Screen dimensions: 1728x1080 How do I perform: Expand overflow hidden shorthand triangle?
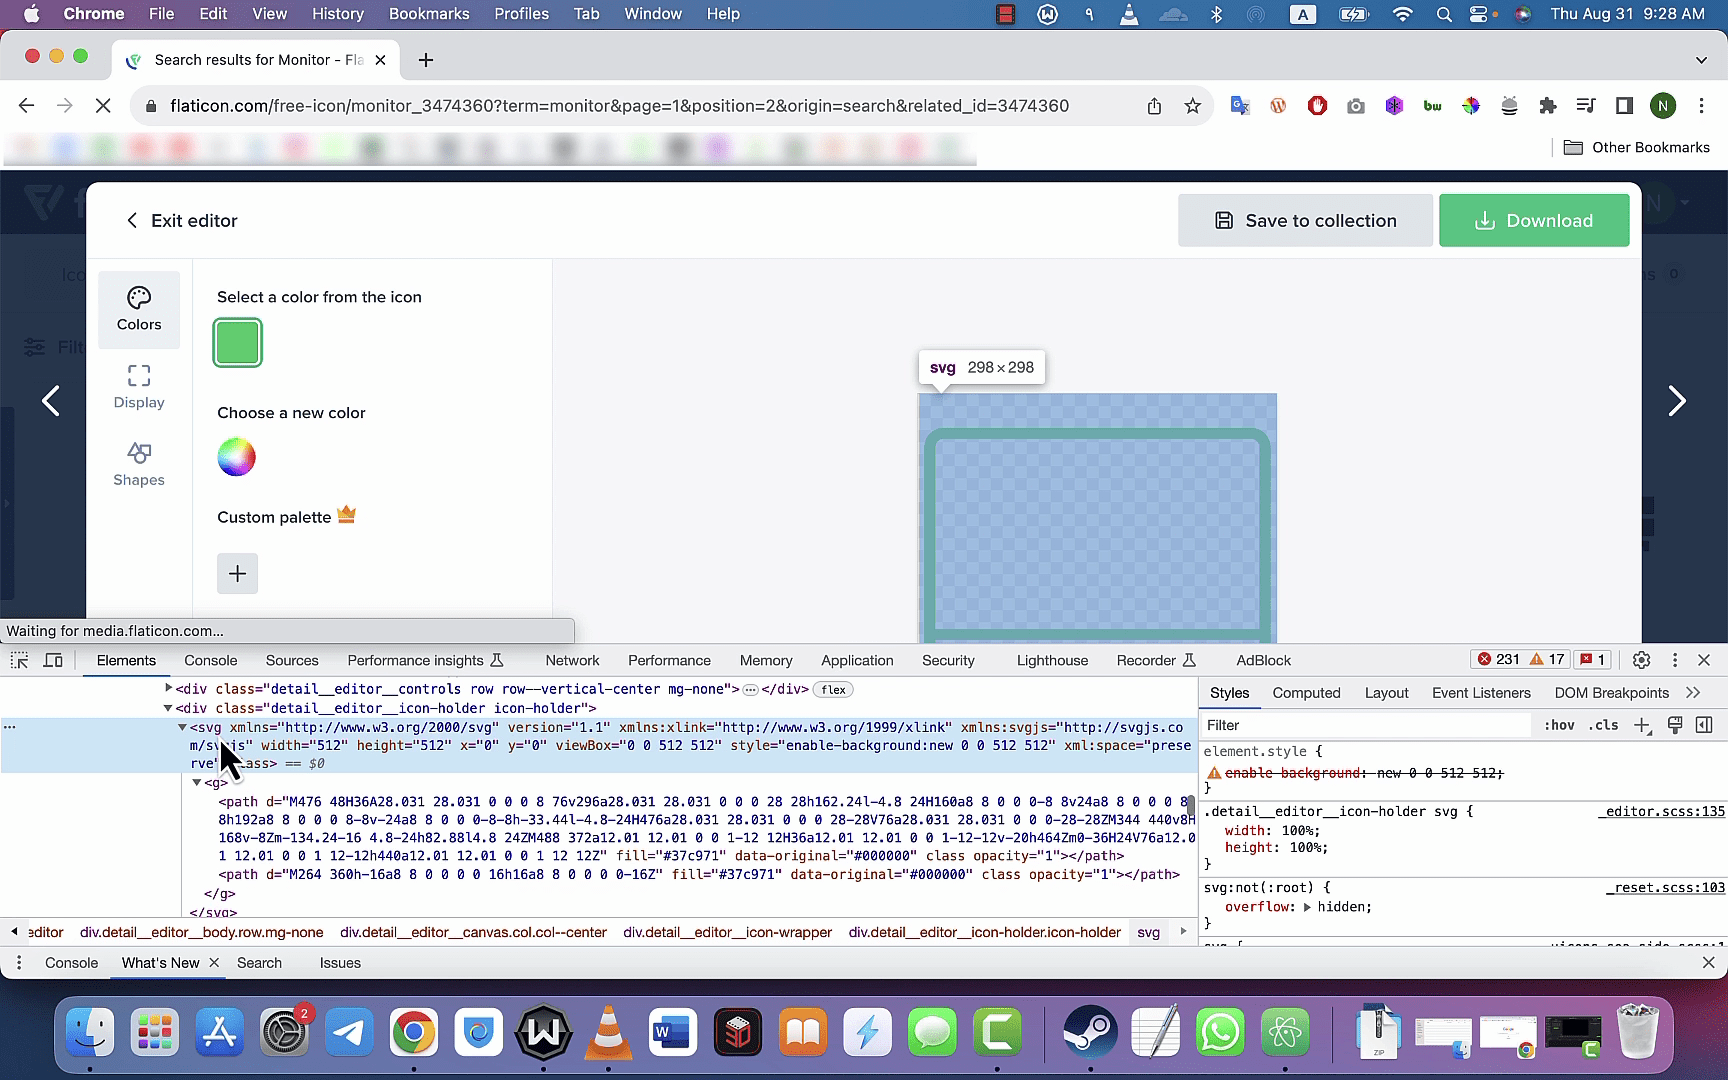tap(1307, 907)
